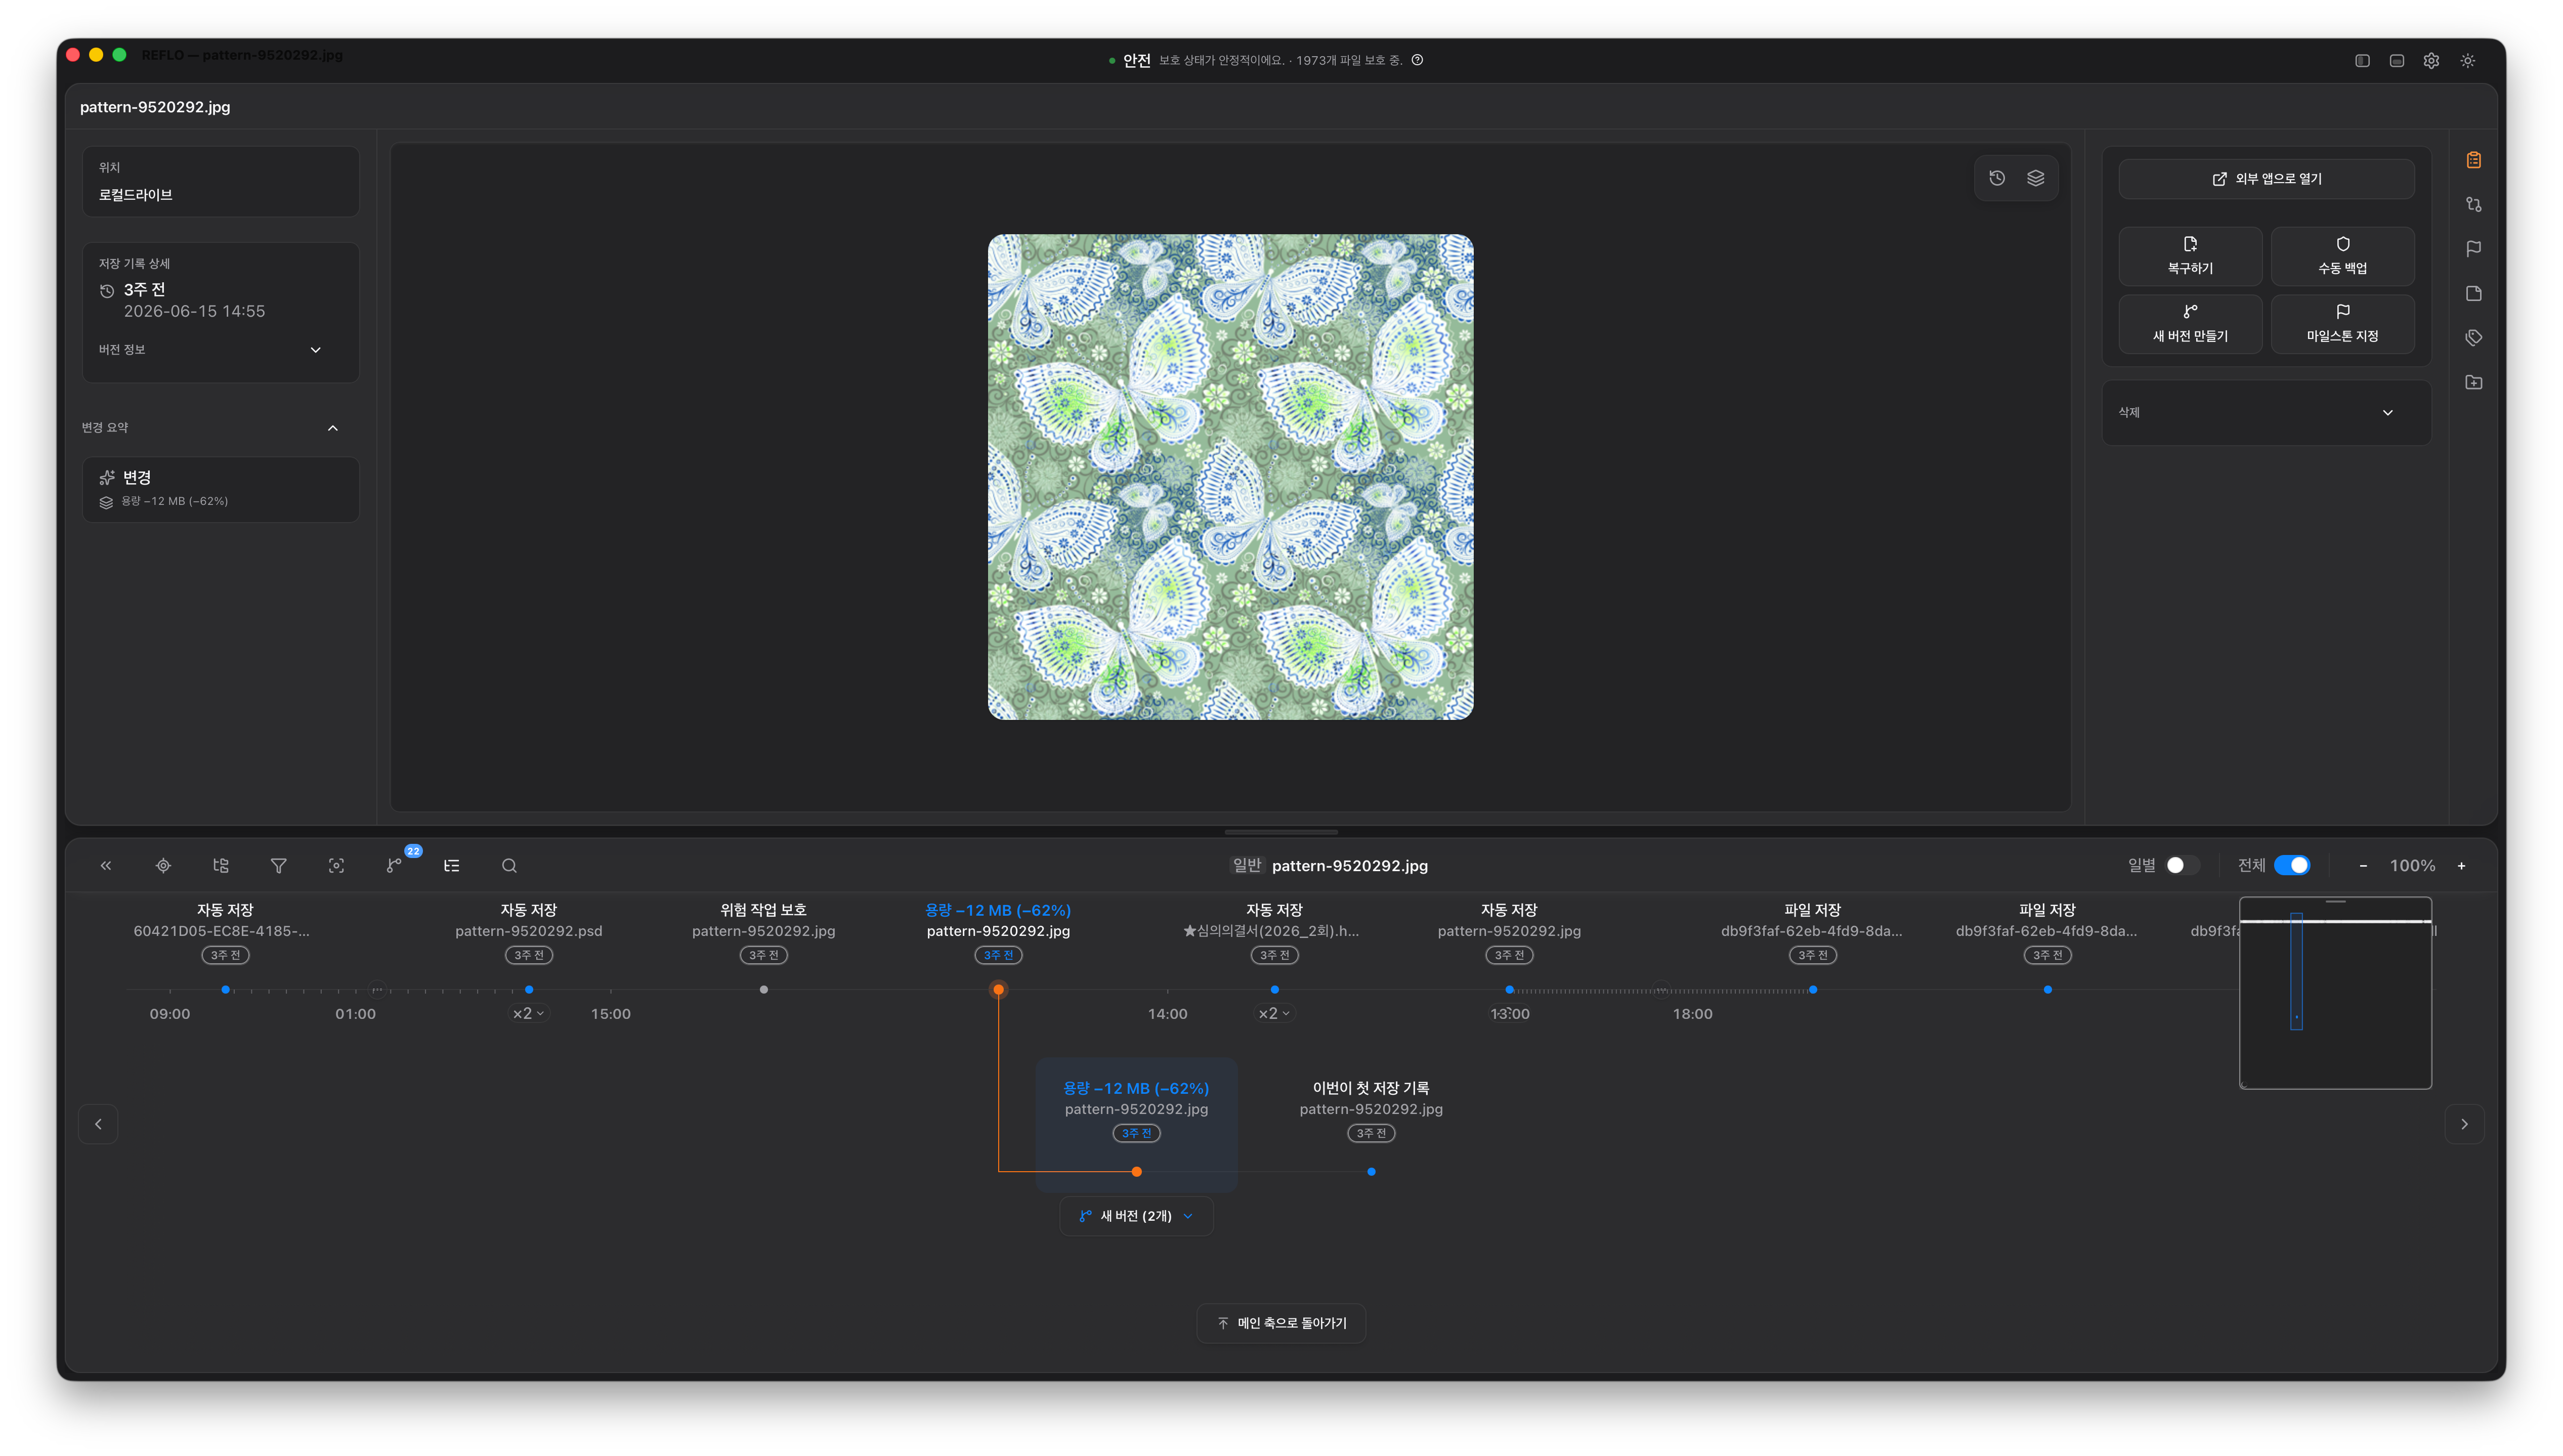The image size is (2563, 1456).
Task: Click the 2026-06-15 14:55 date text
Action: (x=194, y=311)
